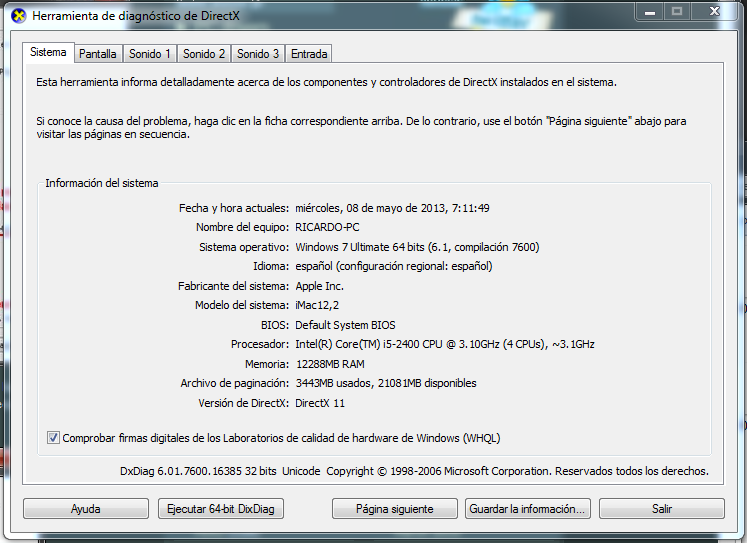Viewport: 747px width, 543px height.
Task: Click the Intel Core i5-2400 processor value
Action: click(x=445, y=344)
